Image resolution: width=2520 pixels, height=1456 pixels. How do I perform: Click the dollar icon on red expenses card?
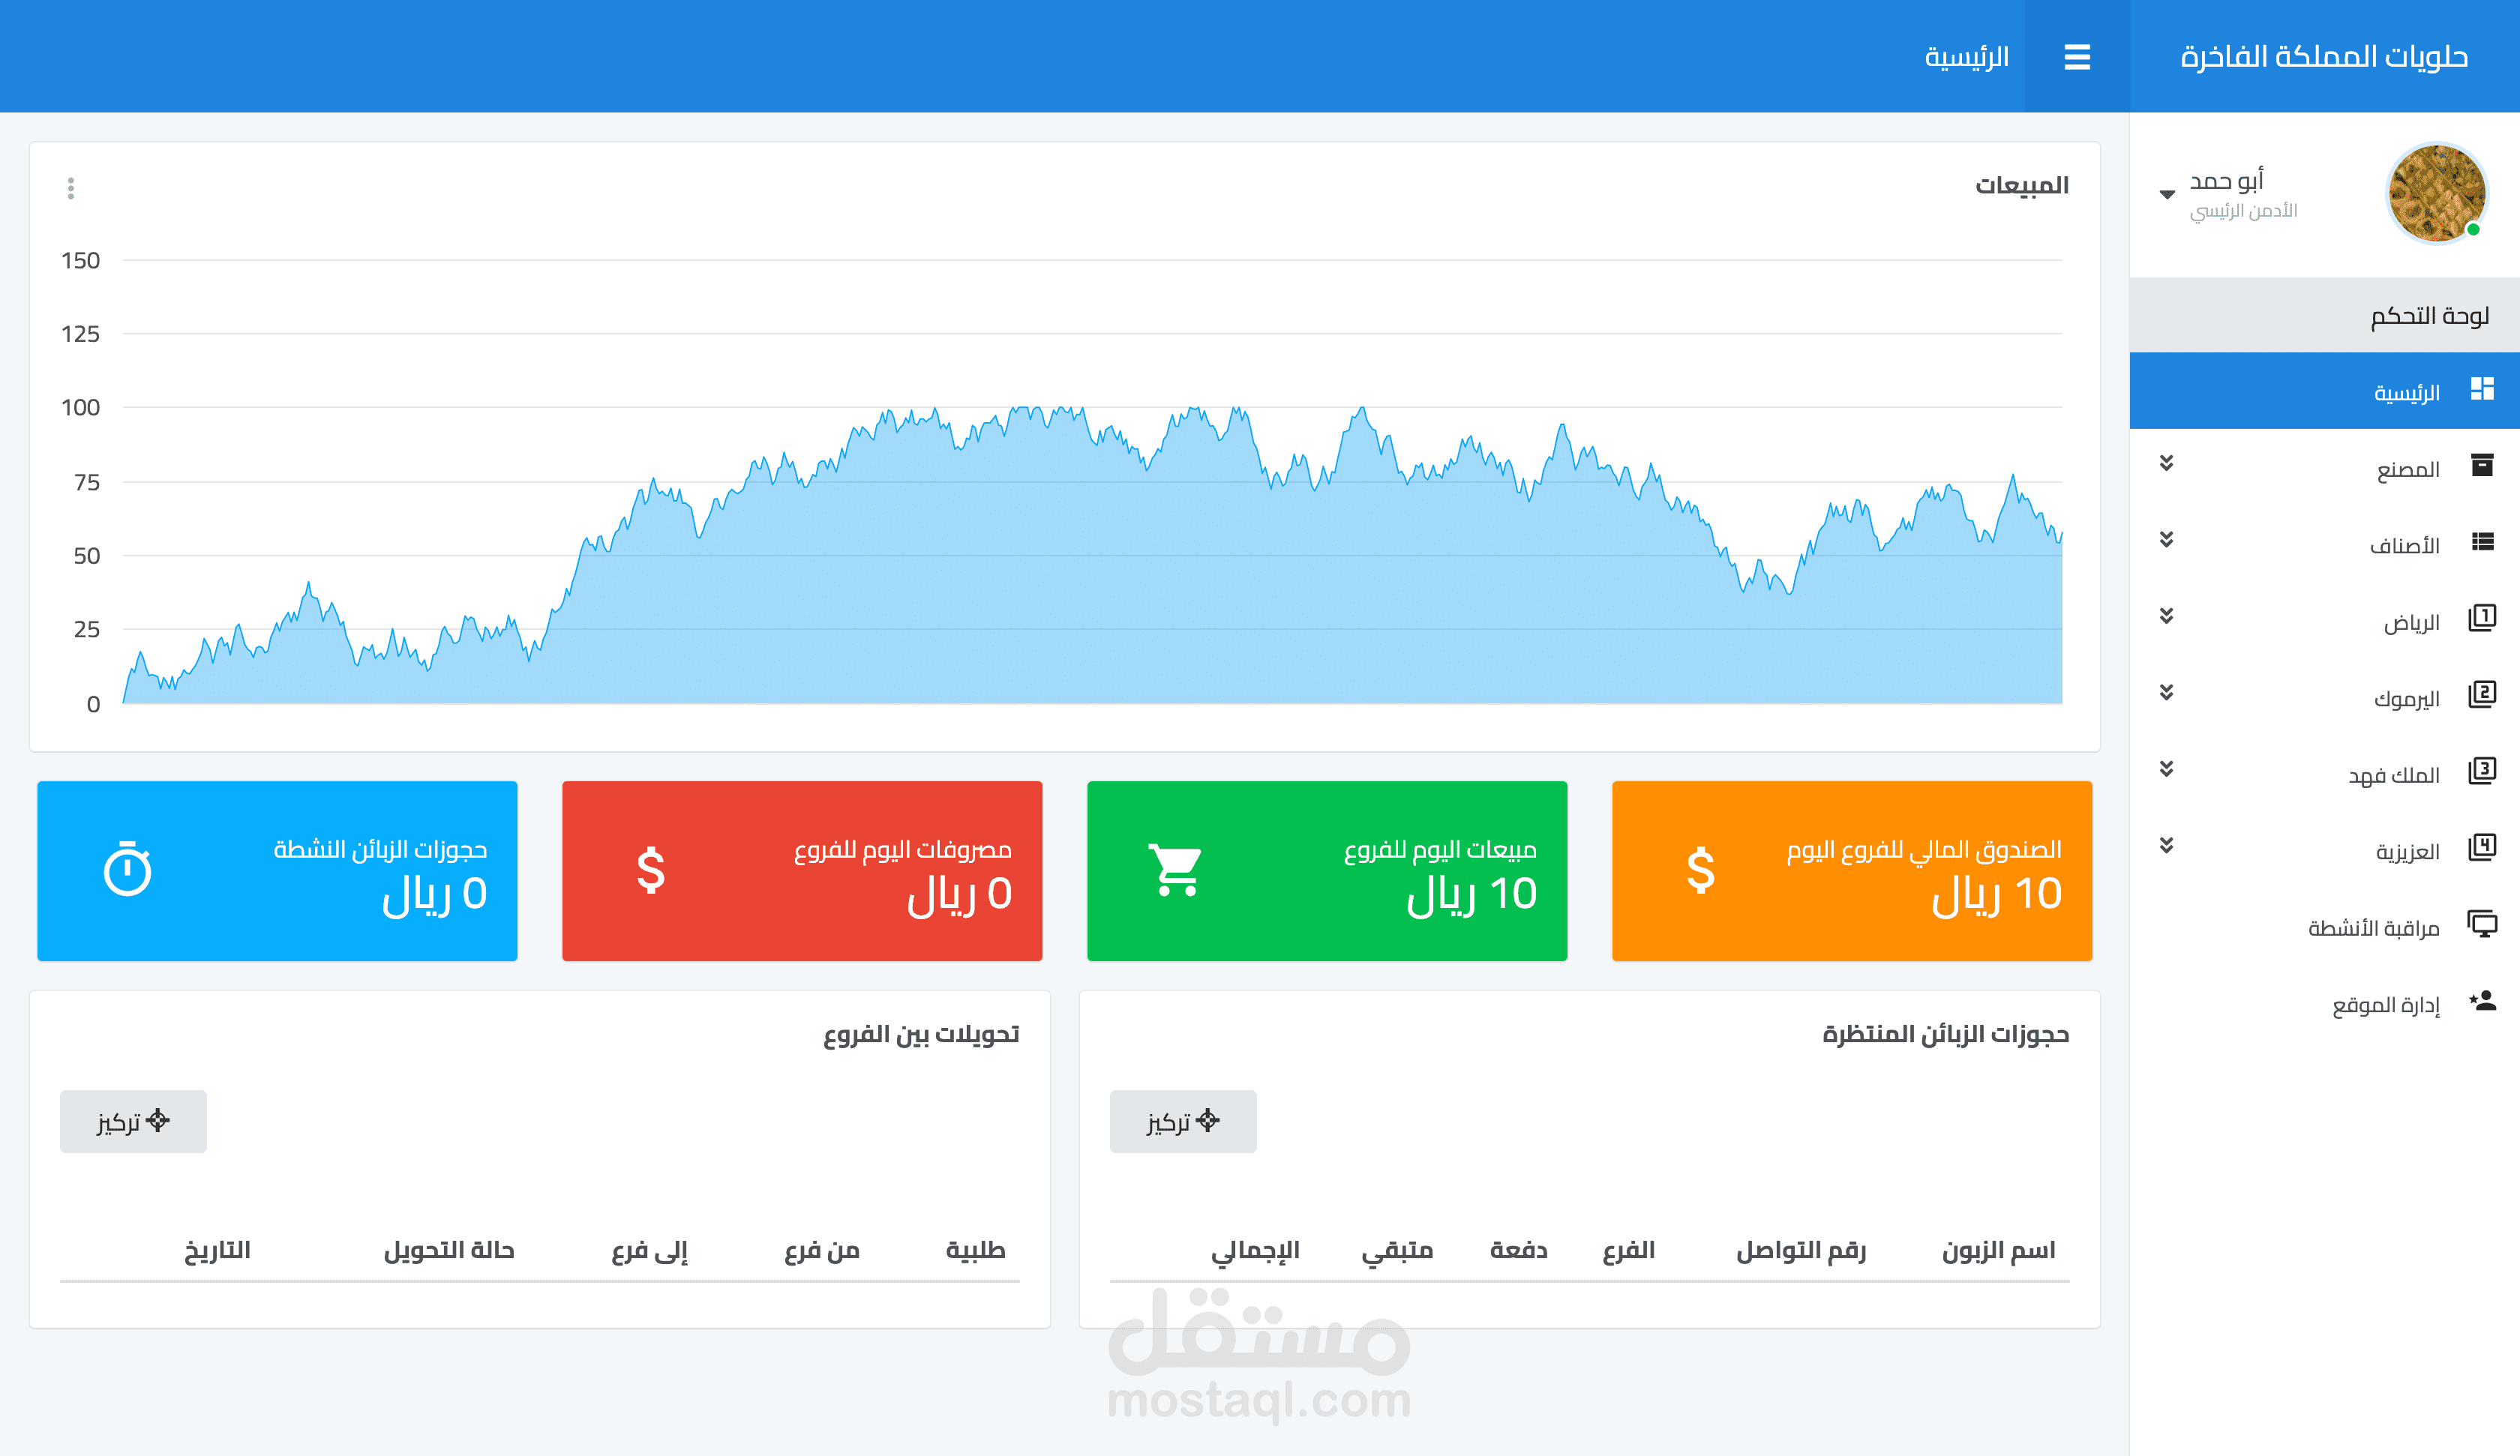651,870
